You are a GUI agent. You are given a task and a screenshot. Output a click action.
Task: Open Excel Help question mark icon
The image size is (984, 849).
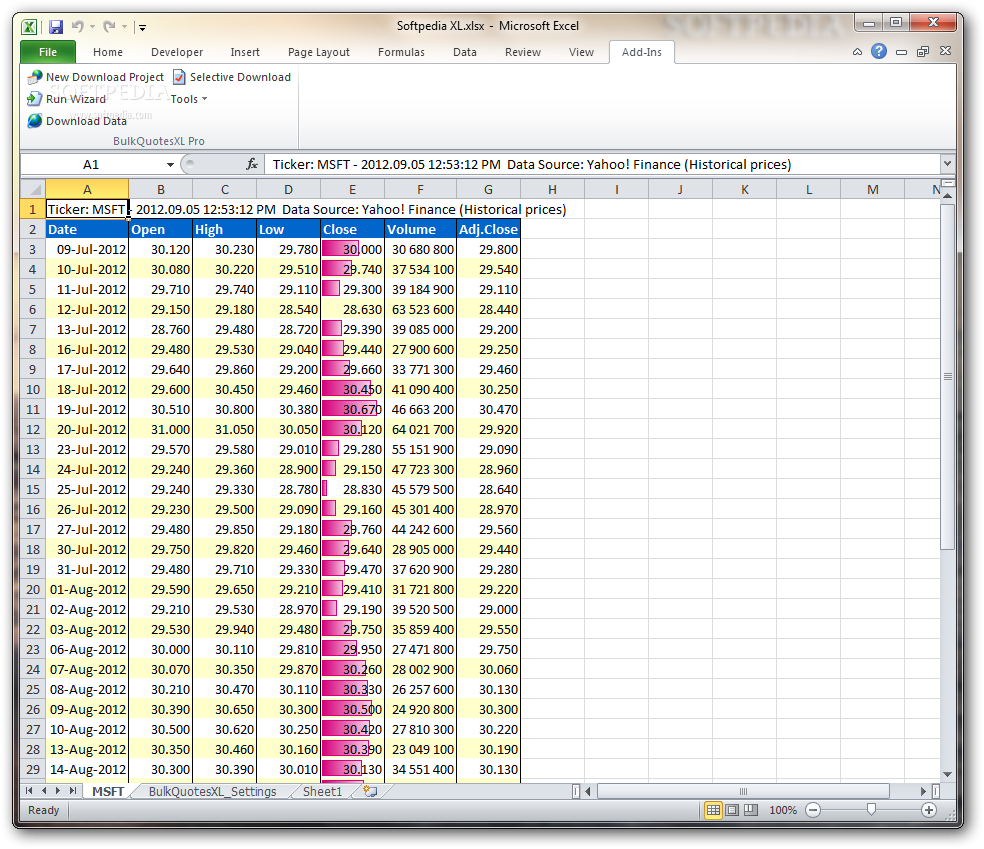[x=879, y=51]
